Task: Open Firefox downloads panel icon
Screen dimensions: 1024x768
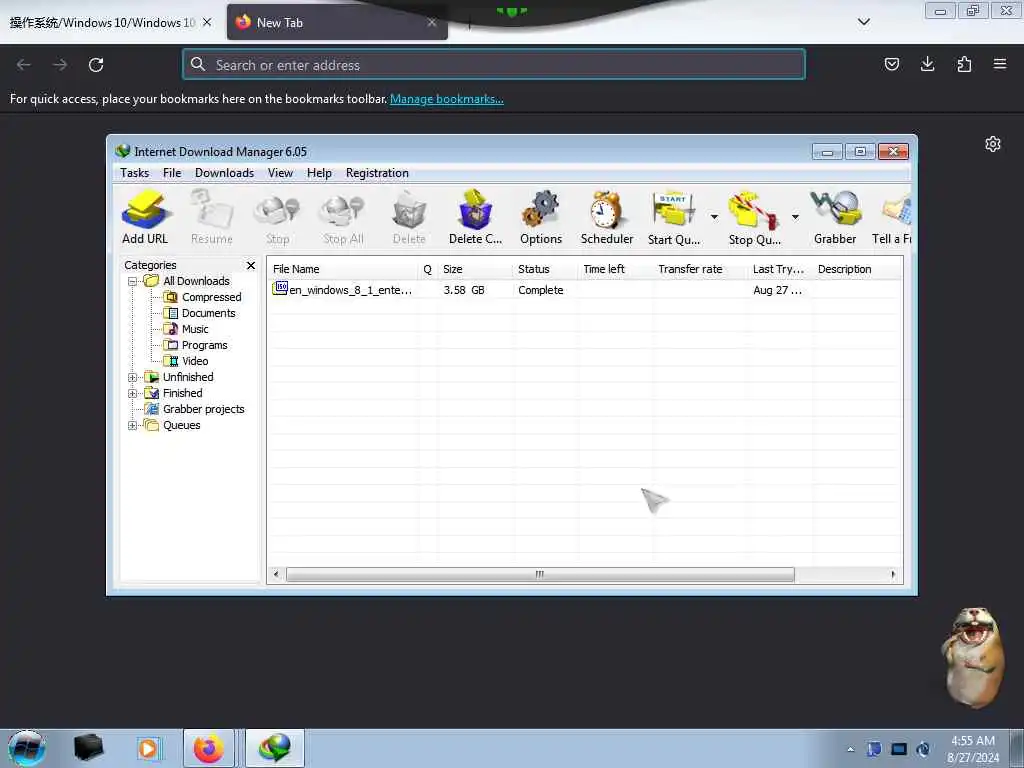Action: (927, 64)
